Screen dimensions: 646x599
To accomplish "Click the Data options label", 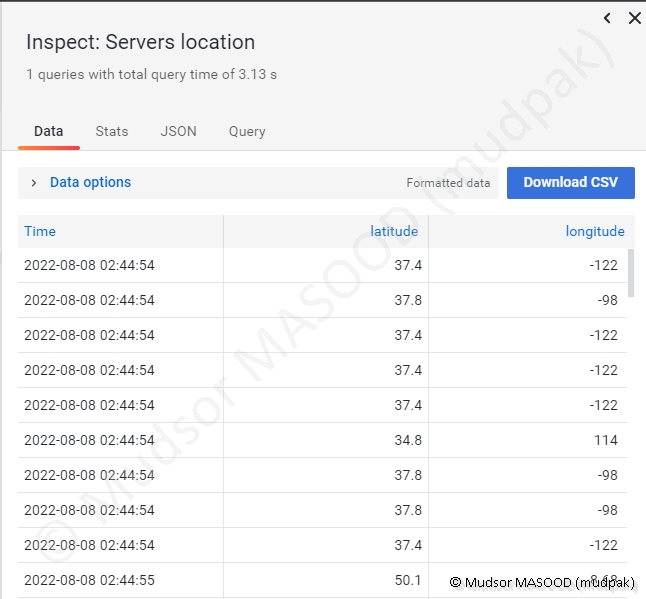I will tap(90, 182).
